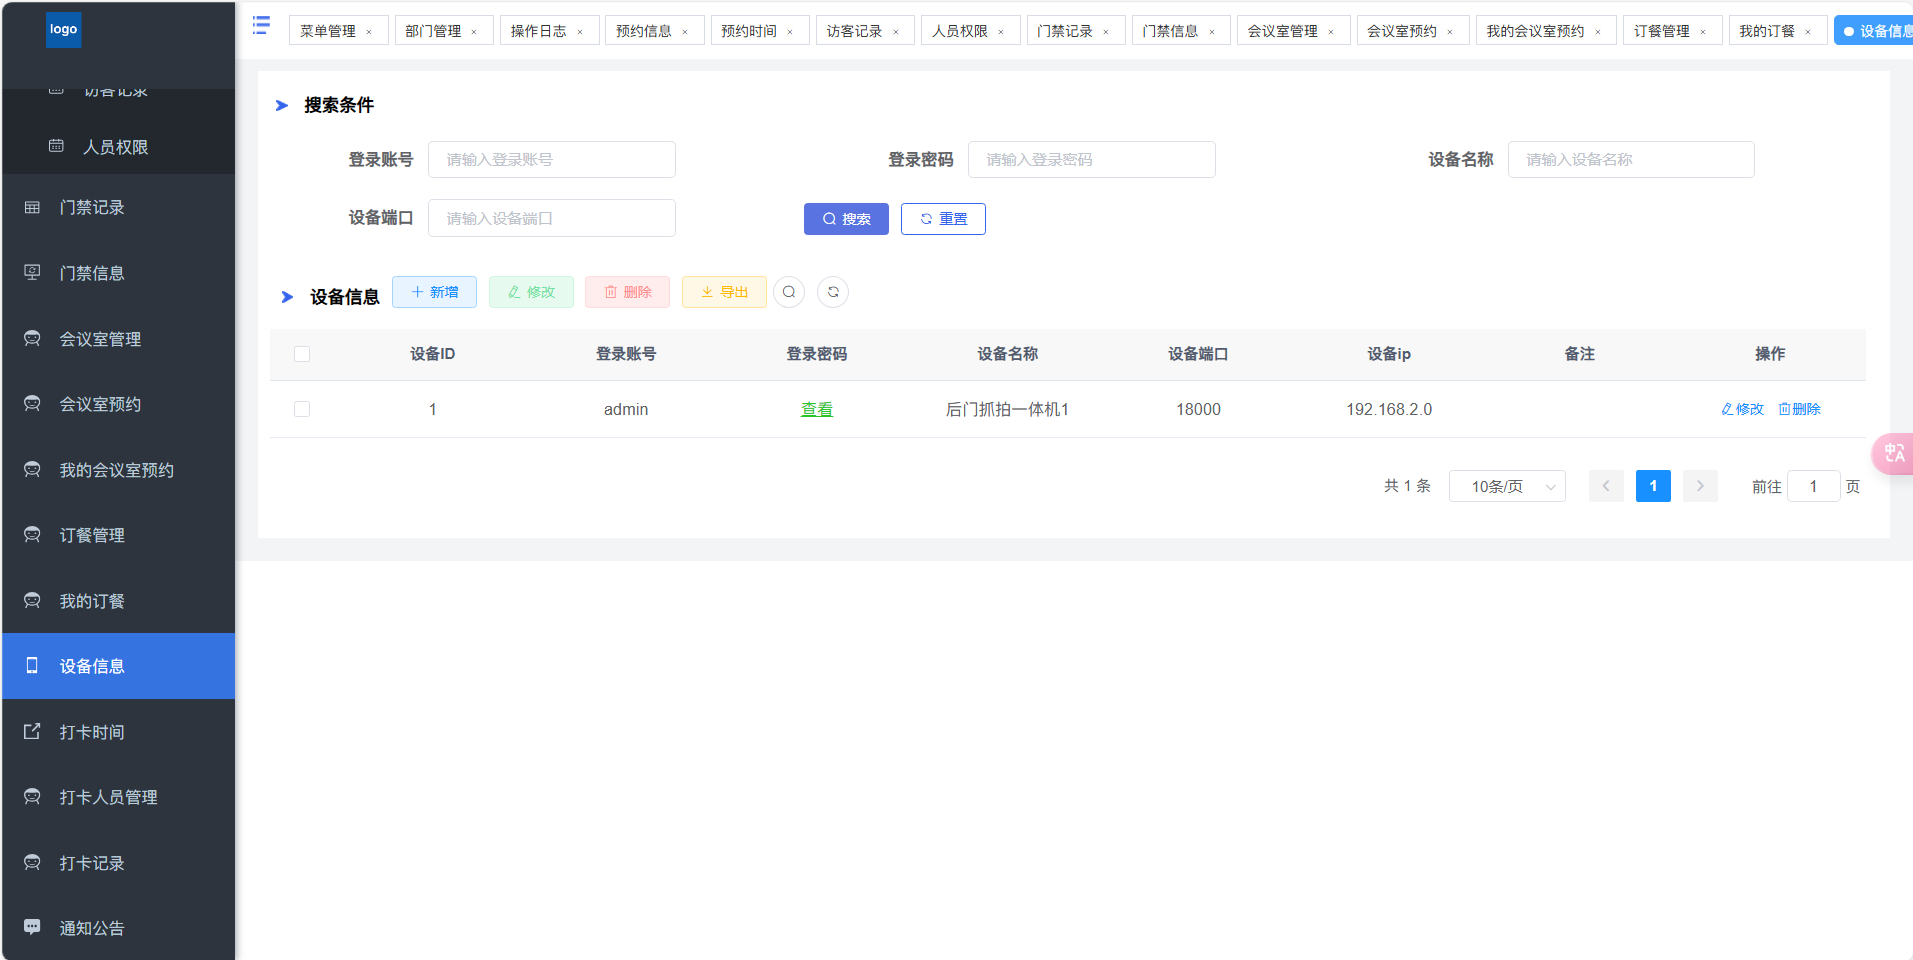Click 删除 in the admin row

1799,409
